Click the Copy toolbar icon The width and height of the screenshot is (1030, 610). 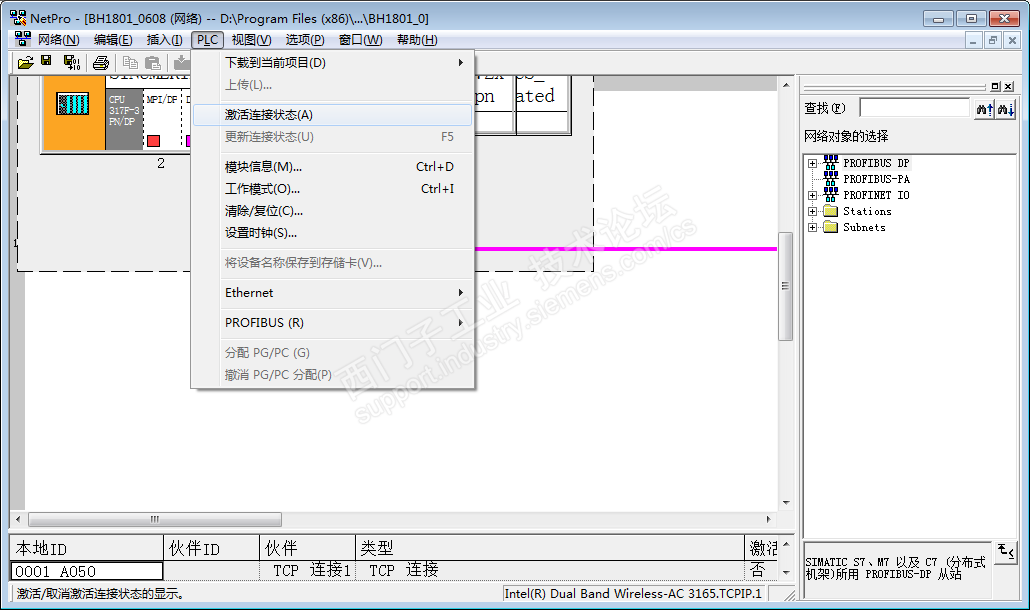131,63
